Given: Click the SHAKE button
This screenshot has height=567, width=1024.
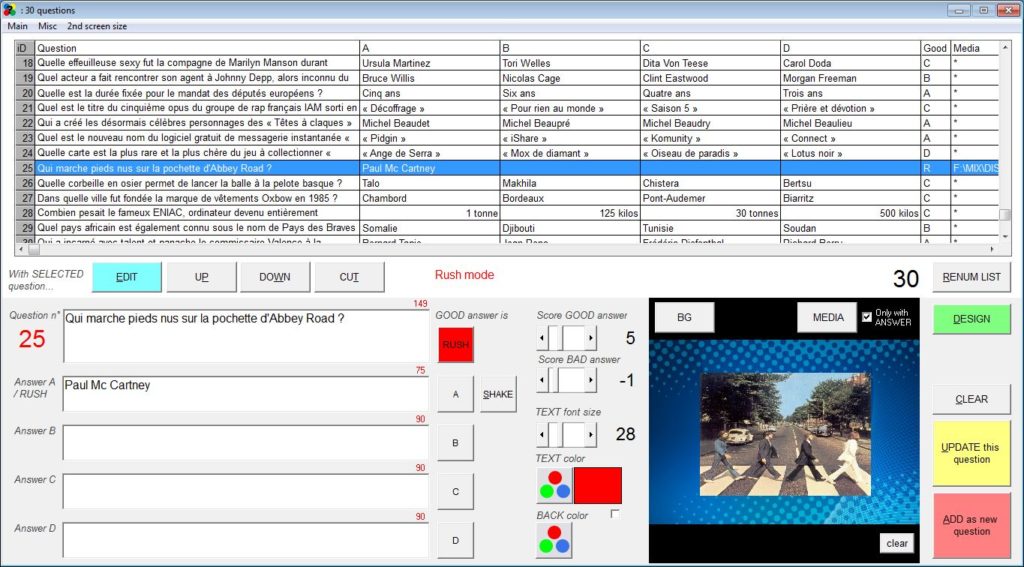Looking at the screenshot, I should point(498,394).
